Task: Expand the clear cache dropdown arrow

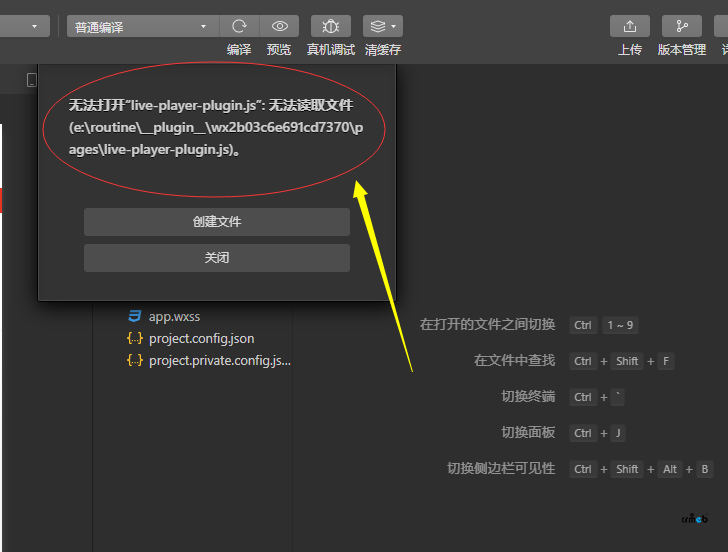Action: point(394,26)
